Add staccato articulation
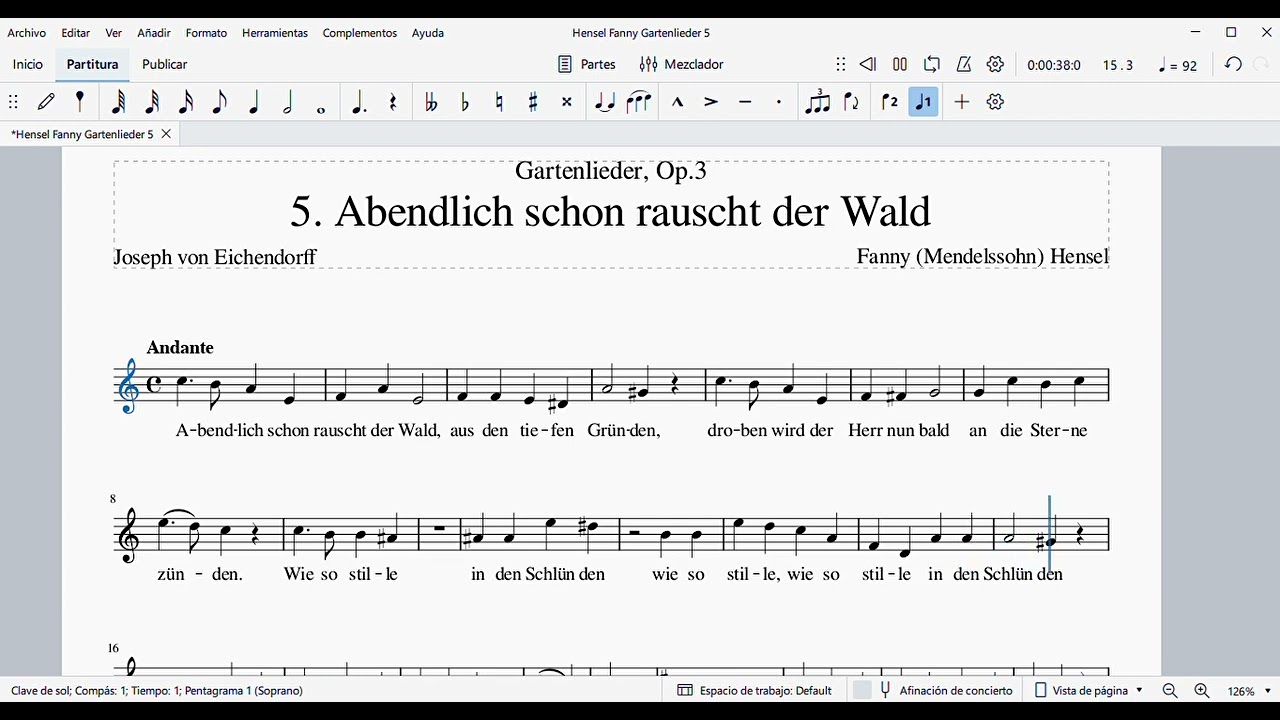This screenshot has height=720, width=1280. (779, 102)
